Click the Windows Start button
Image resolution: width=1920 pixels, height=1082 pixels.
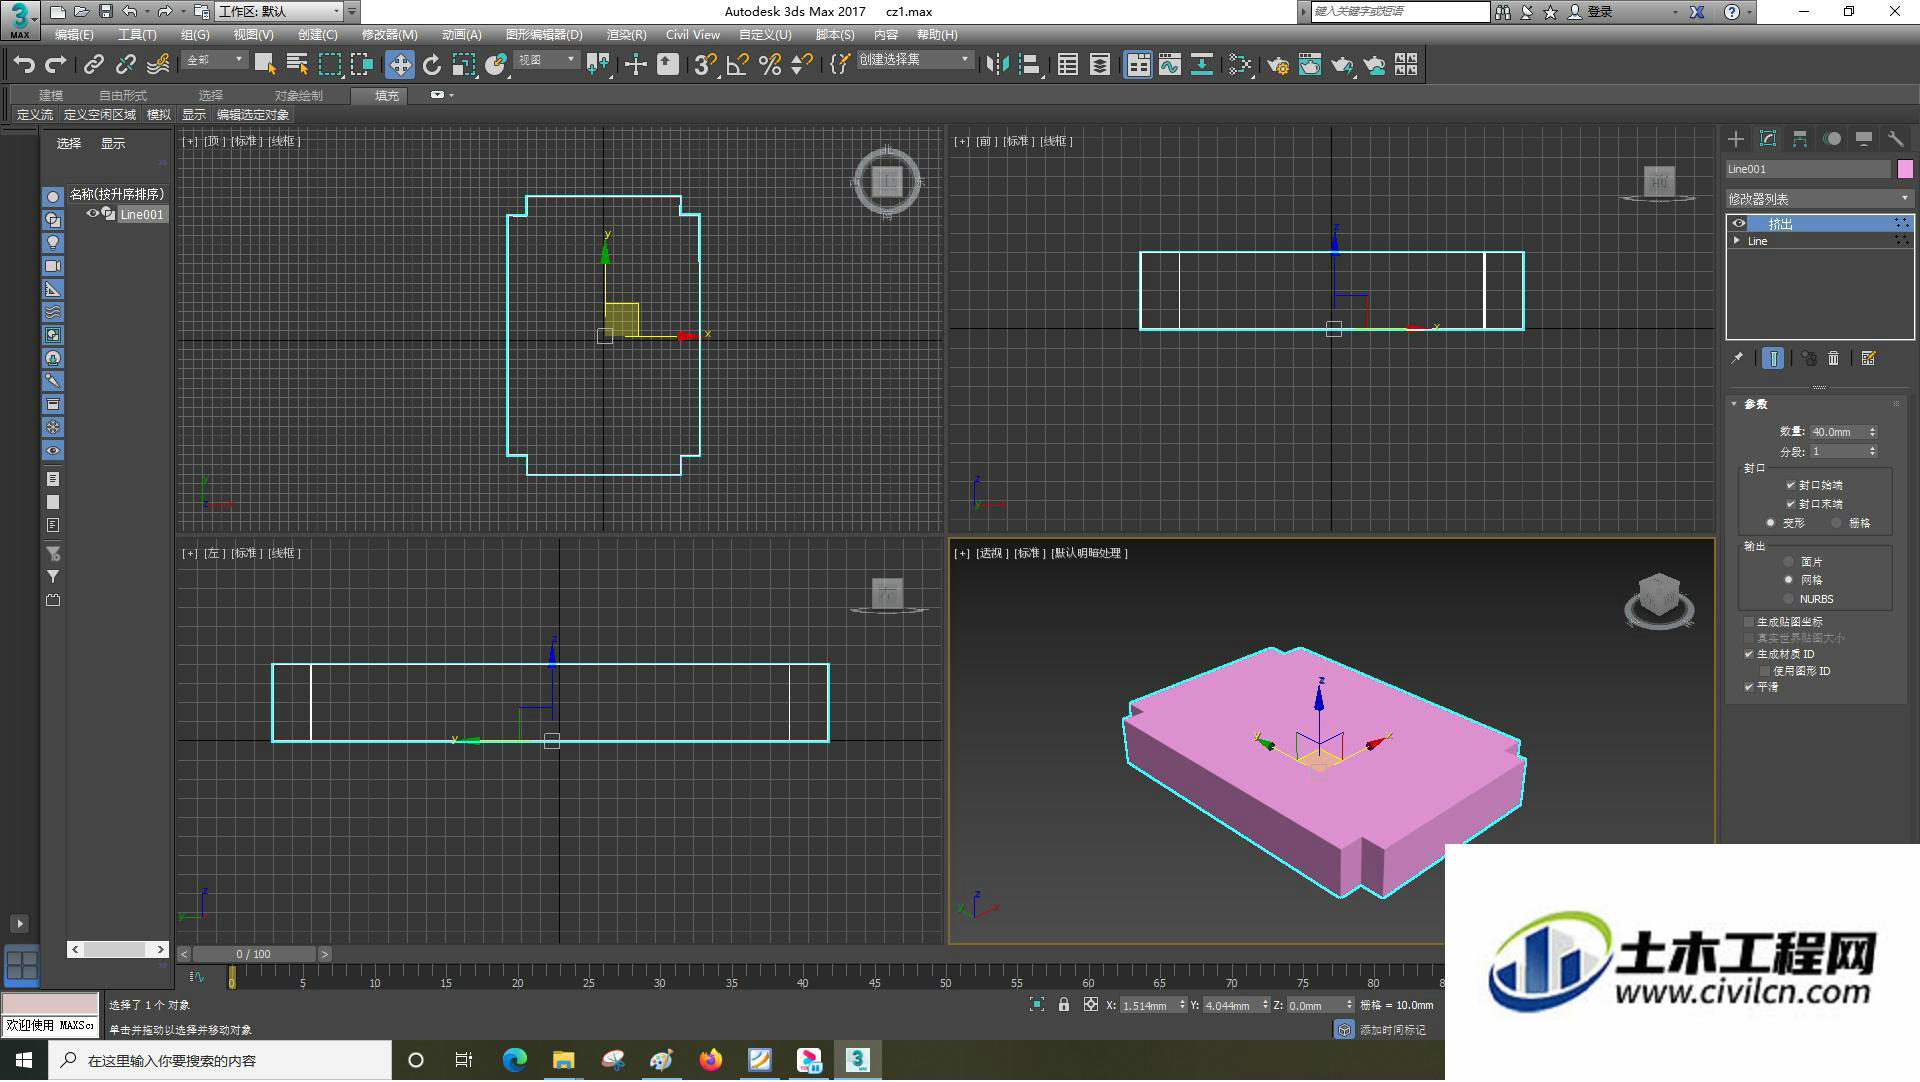(x=23, y=1061)
